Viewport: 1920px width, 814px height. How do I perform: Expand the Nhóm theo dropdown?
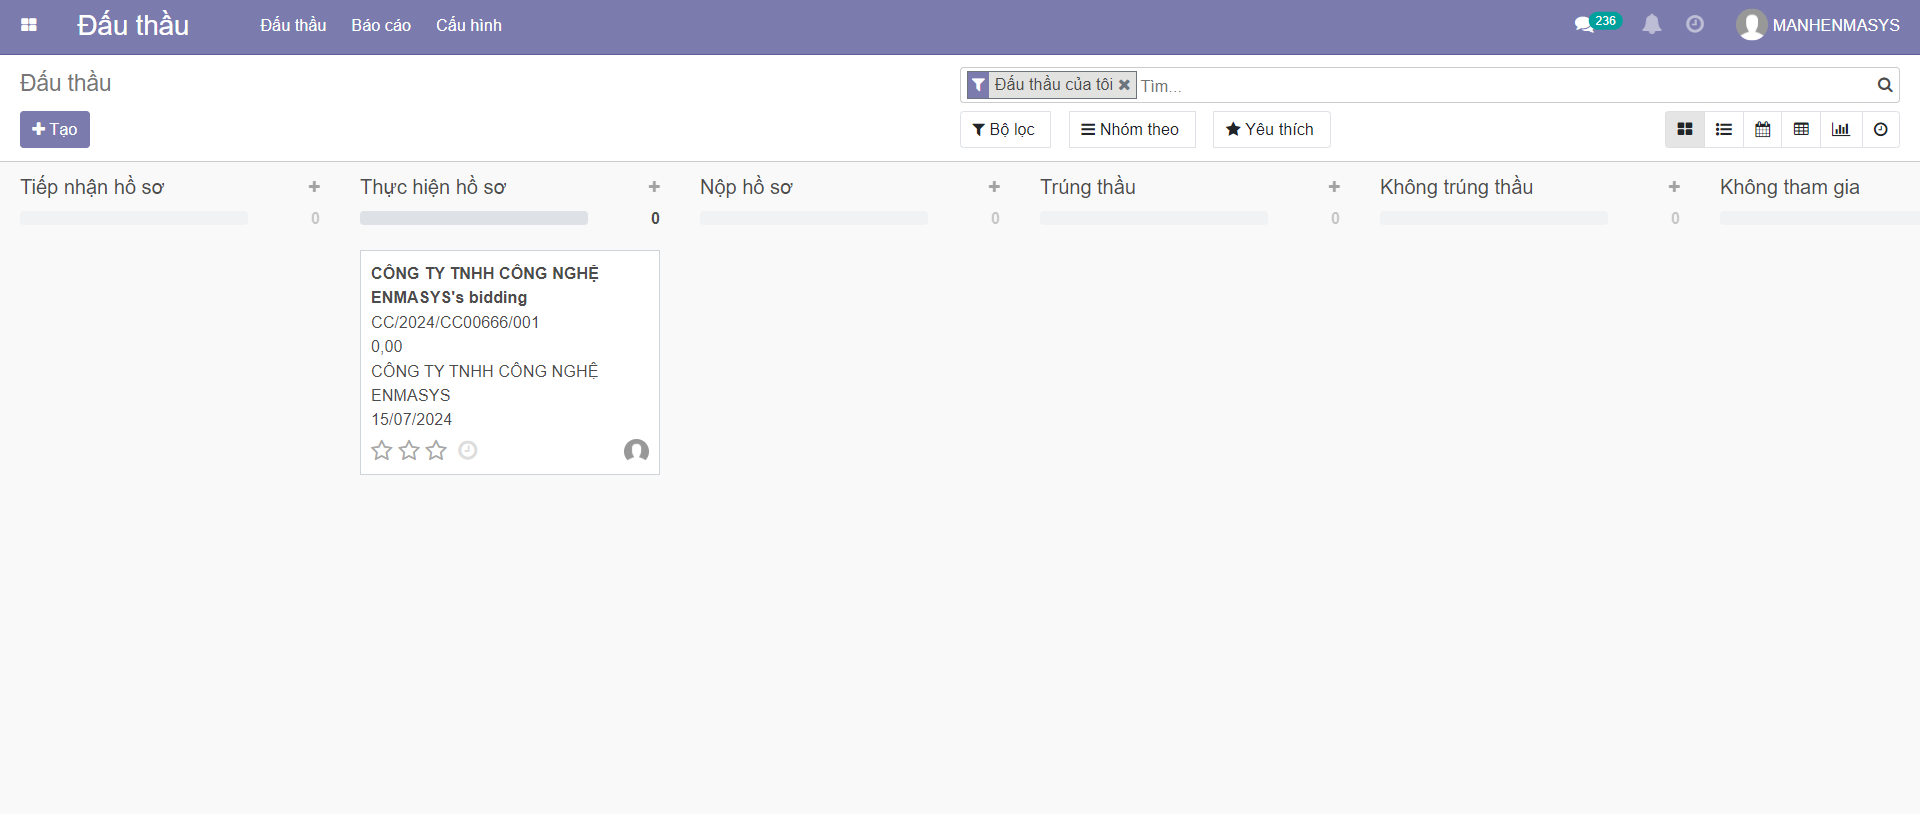pyautogui.click(x=1131, y=130)
